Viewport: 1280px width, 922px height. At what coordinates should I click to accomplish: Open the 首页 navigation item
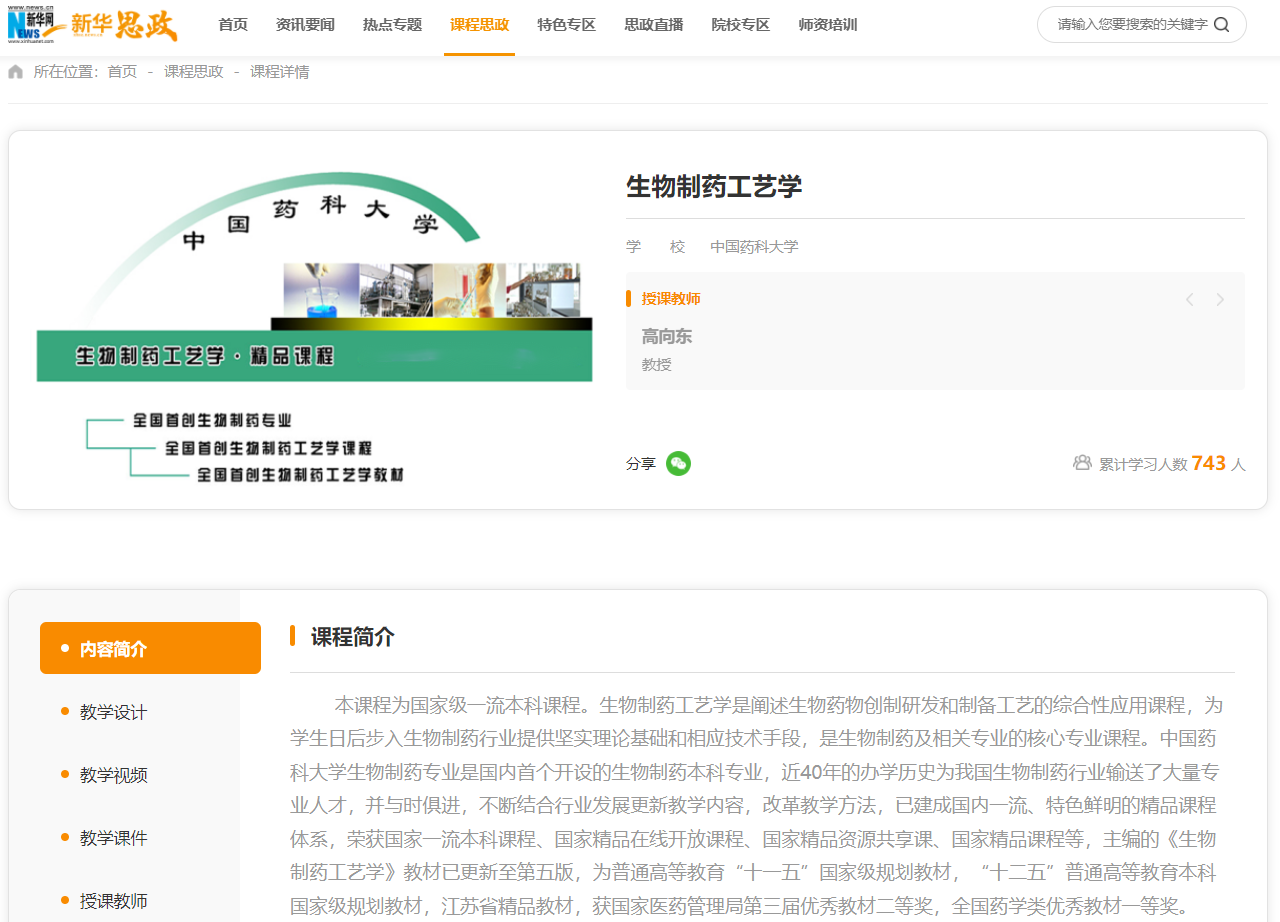click(233, 25)
